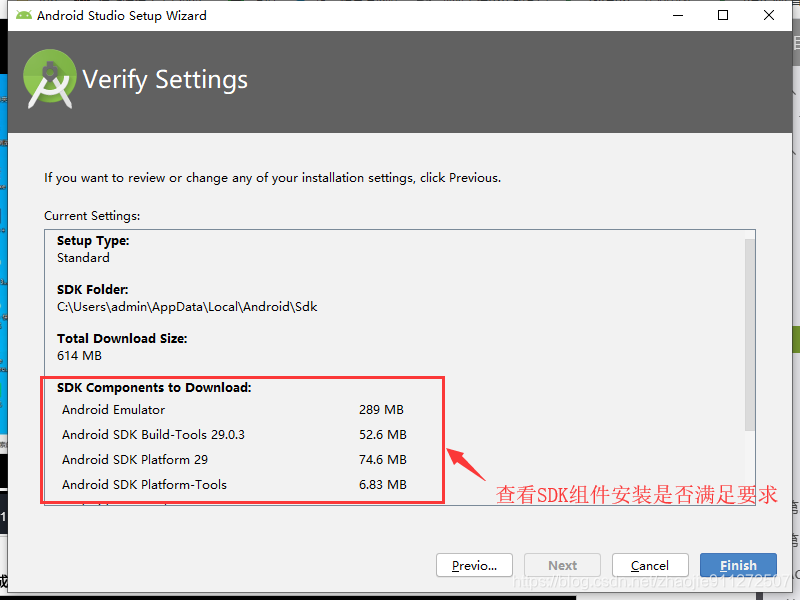Click the 289 MB emulator size value
Screen dimensions: 800x600
[381, 410]
